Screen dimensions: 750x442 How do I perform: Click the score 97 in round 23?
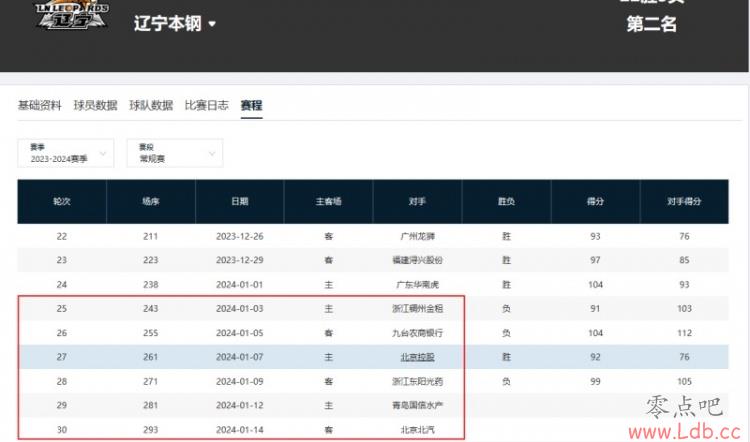click(595, 260)
